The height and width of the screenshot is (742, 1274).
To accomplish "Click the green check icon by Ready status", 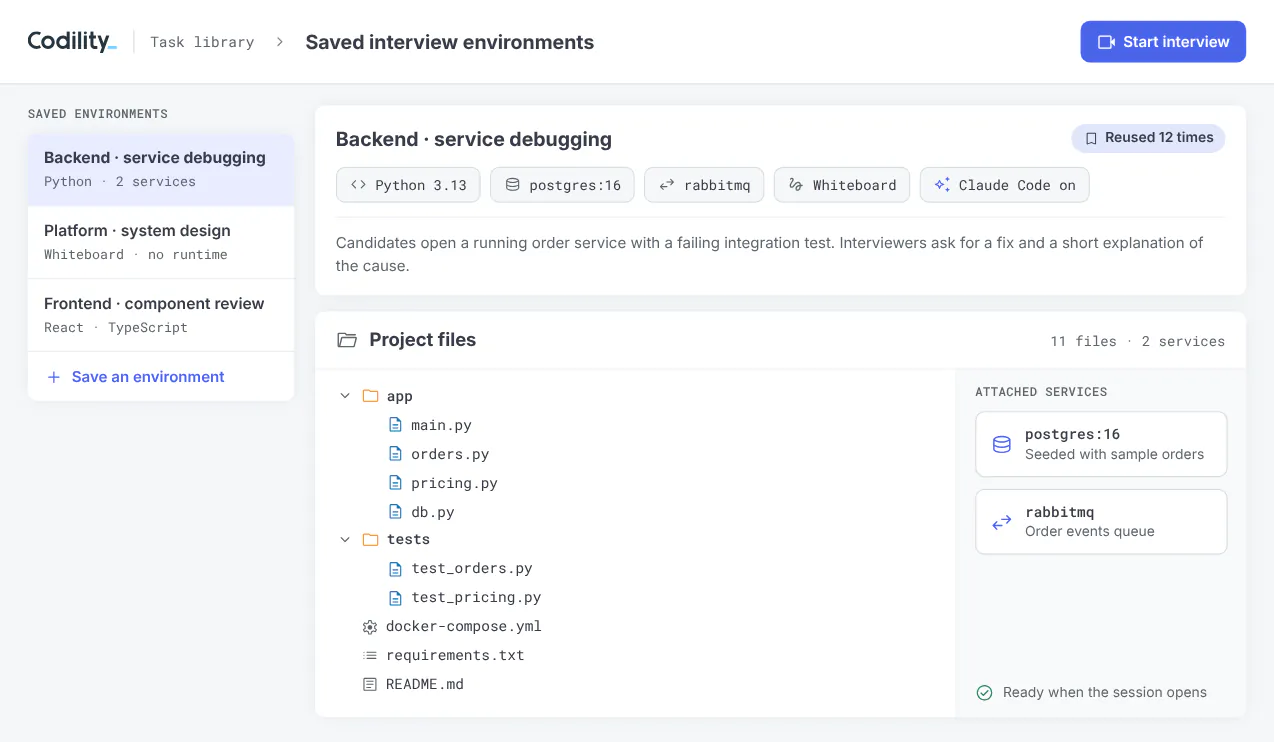I will (x=984, y=692).
